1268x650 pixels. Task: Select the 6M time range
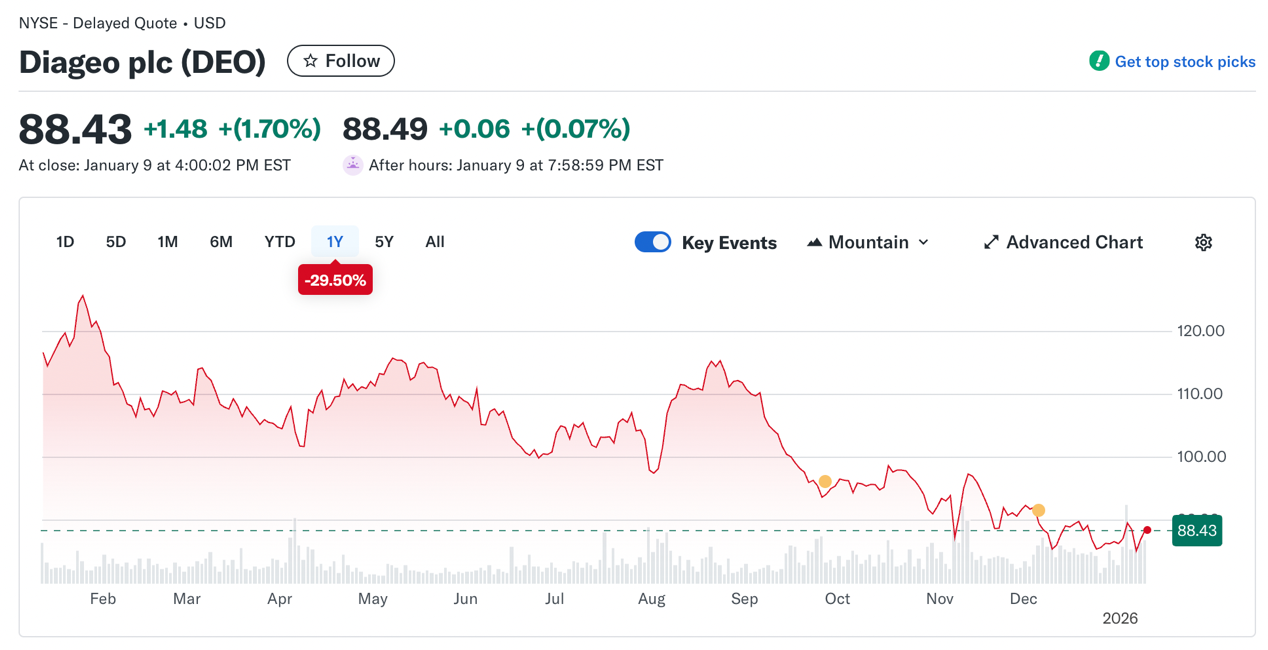pyautogui.click(x=221, y=242)
